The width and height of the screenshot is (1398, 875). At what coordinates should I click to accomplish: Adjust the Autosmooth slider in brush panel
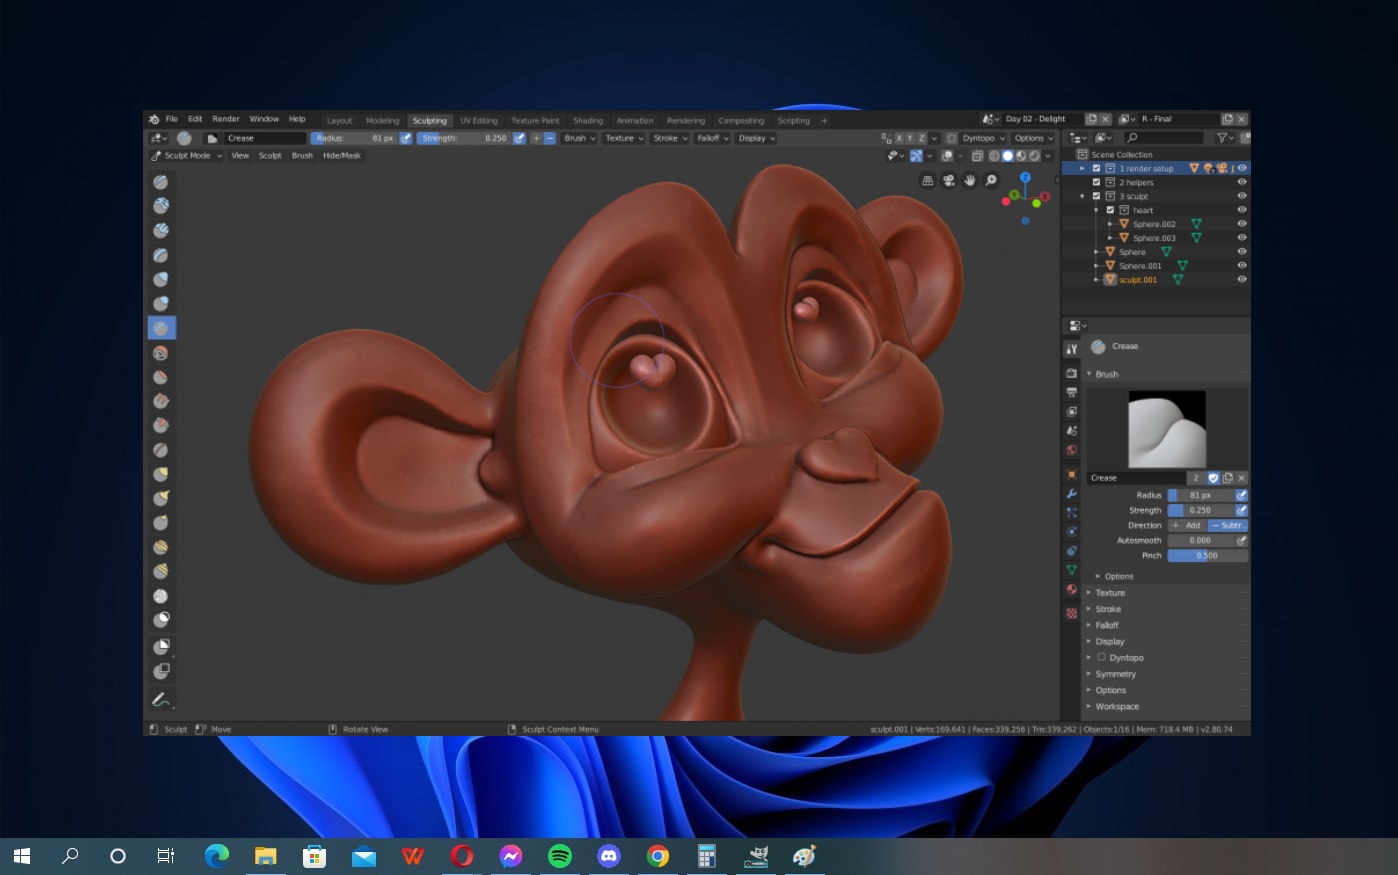pyautogui.click(x=1201, y=540)
